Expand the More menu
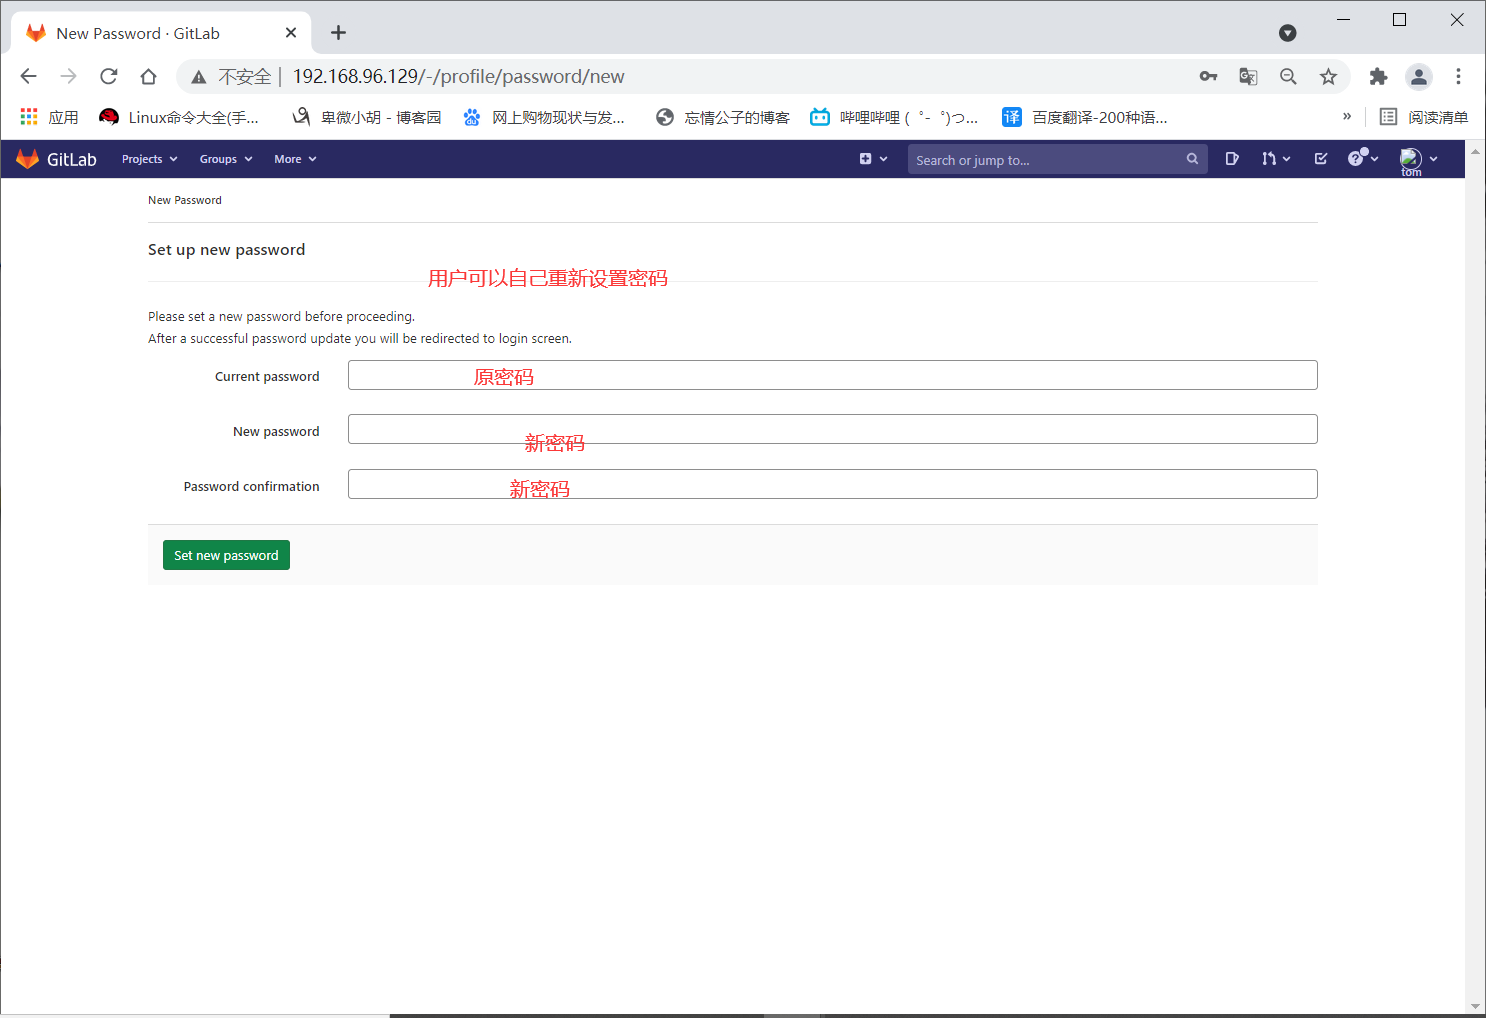This screenshot has width=1486, height=1018. point(295,159)
